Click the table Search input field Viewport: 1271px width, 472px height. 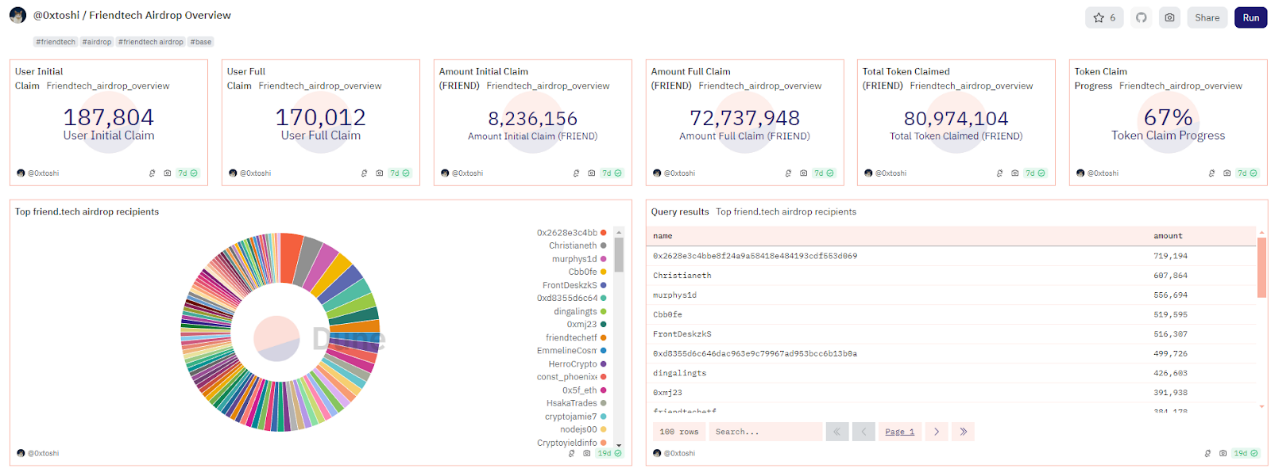click(763, 432)
